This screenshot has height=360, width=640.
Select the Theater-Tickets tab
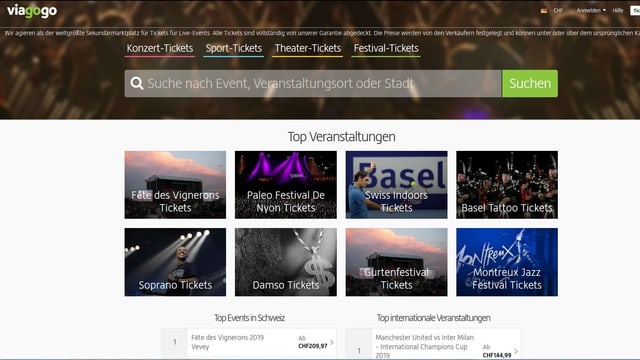307,49
